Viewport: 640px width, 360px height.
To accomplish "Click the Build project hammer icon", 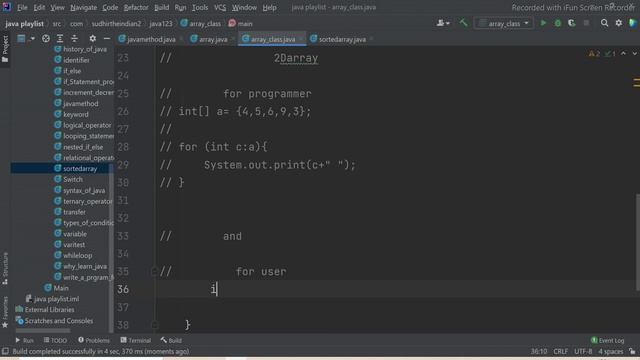I will pos(463,23).
